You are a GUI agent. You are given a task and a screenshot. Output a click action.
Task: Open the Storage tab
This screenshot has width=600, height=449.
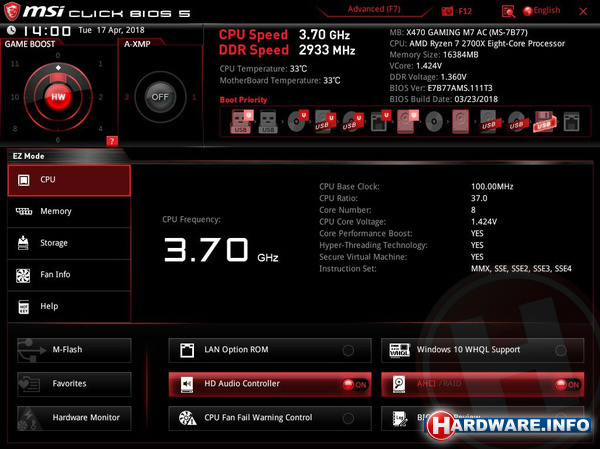[69, 243]
